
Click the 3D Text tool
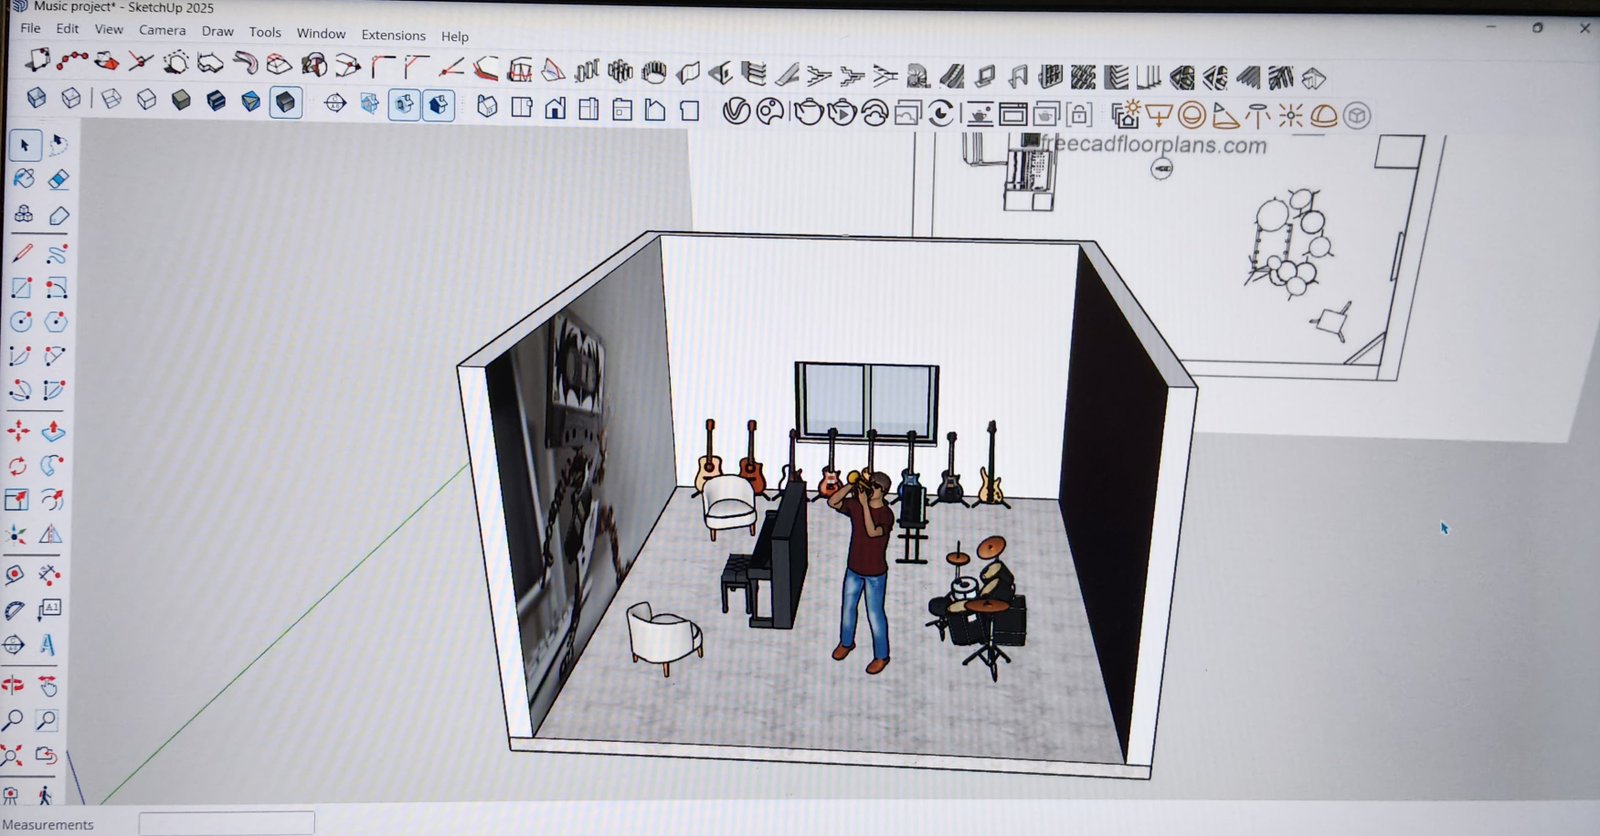point(48,644)
